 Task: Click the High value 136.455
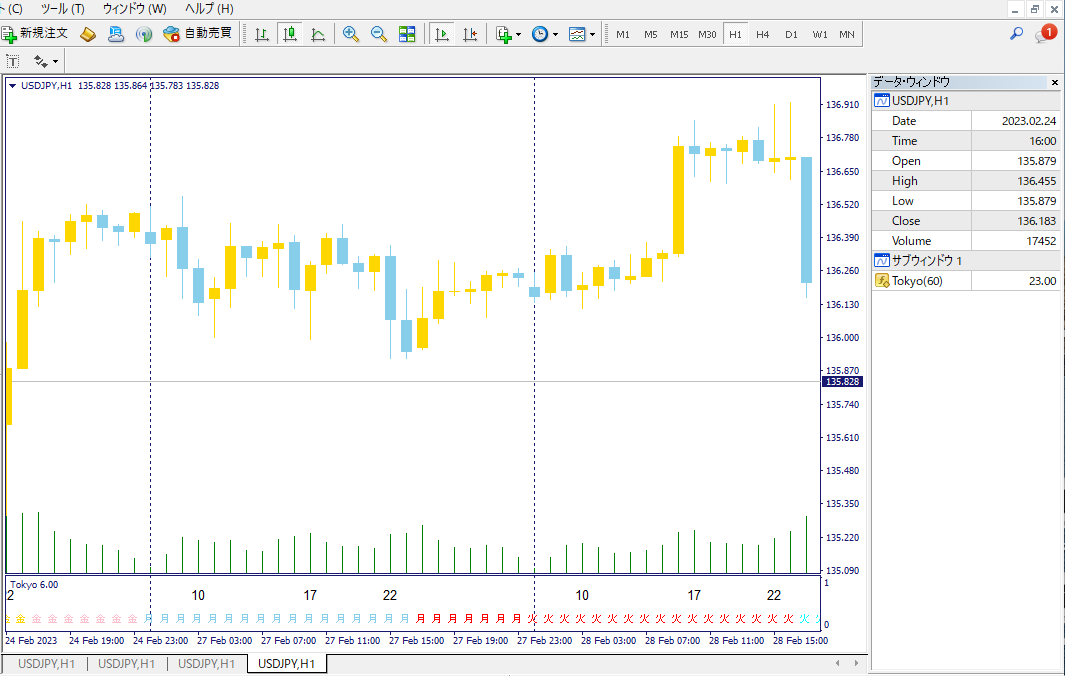click(1036, 181)
